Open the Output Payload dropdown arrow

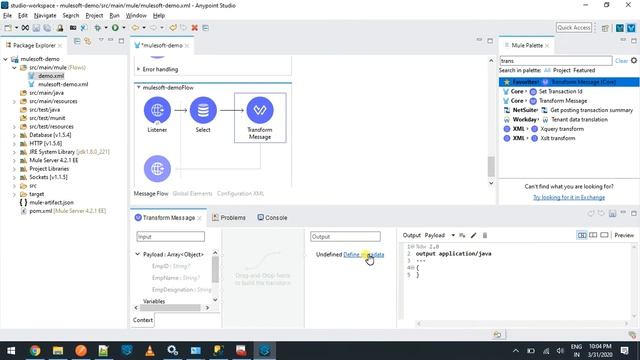(453, 235)
